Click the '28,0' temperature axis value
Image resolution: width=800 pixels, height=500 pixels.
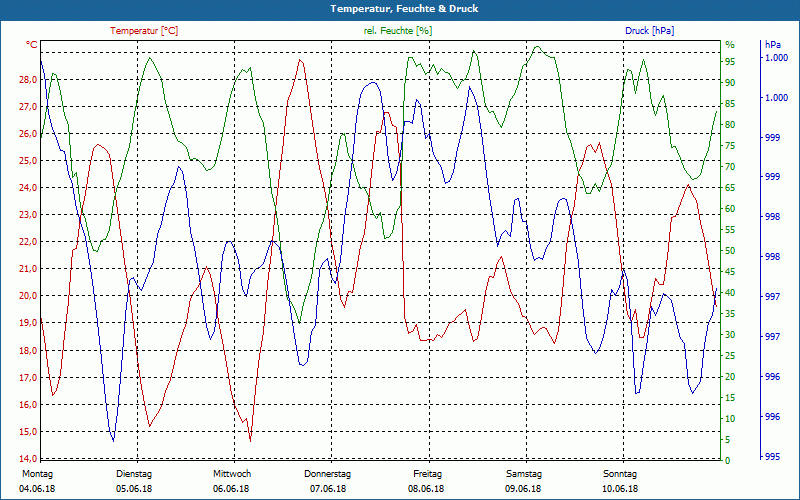click(x=29, y=80)
